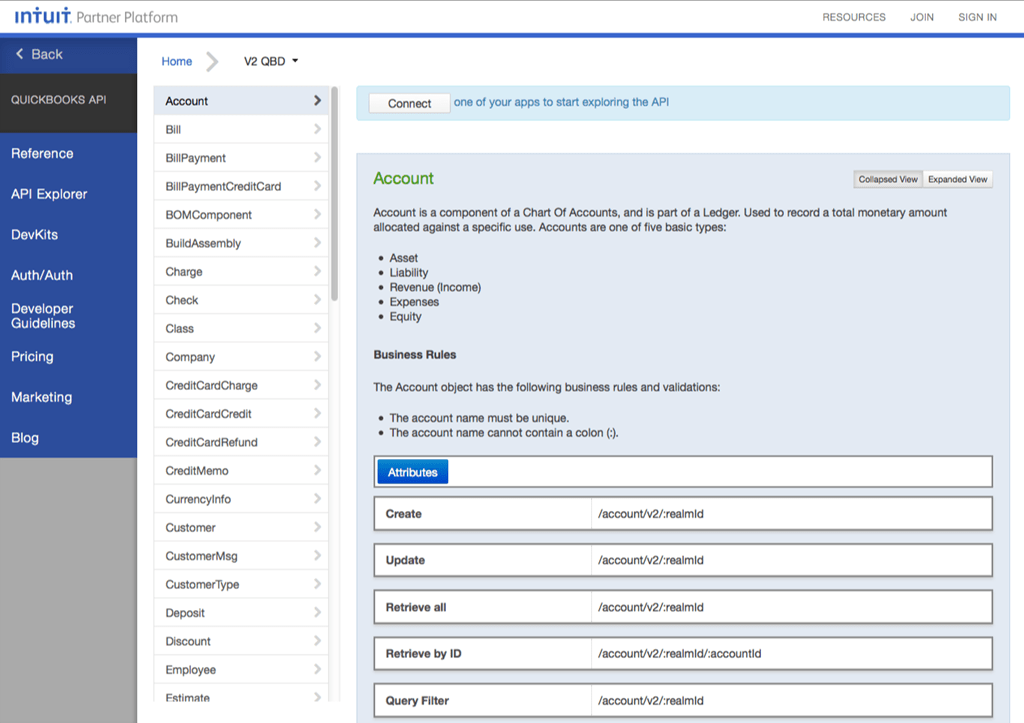Image resolution: width=1024 pixels, height=723 pixels.
Task: Expand the Query Filter endpoint row
Action: pyautogui.click(x=683, y=701)
